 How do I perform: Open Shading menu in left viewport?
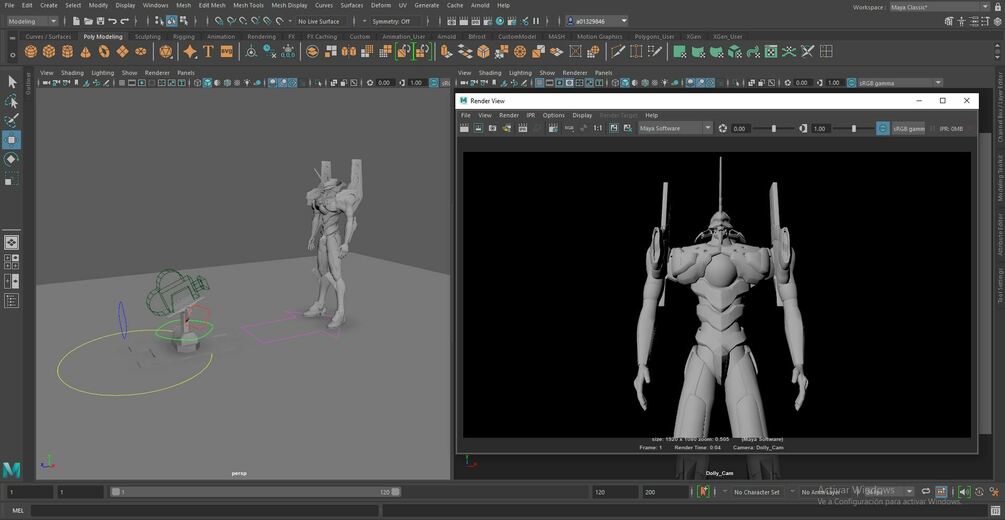72,72
